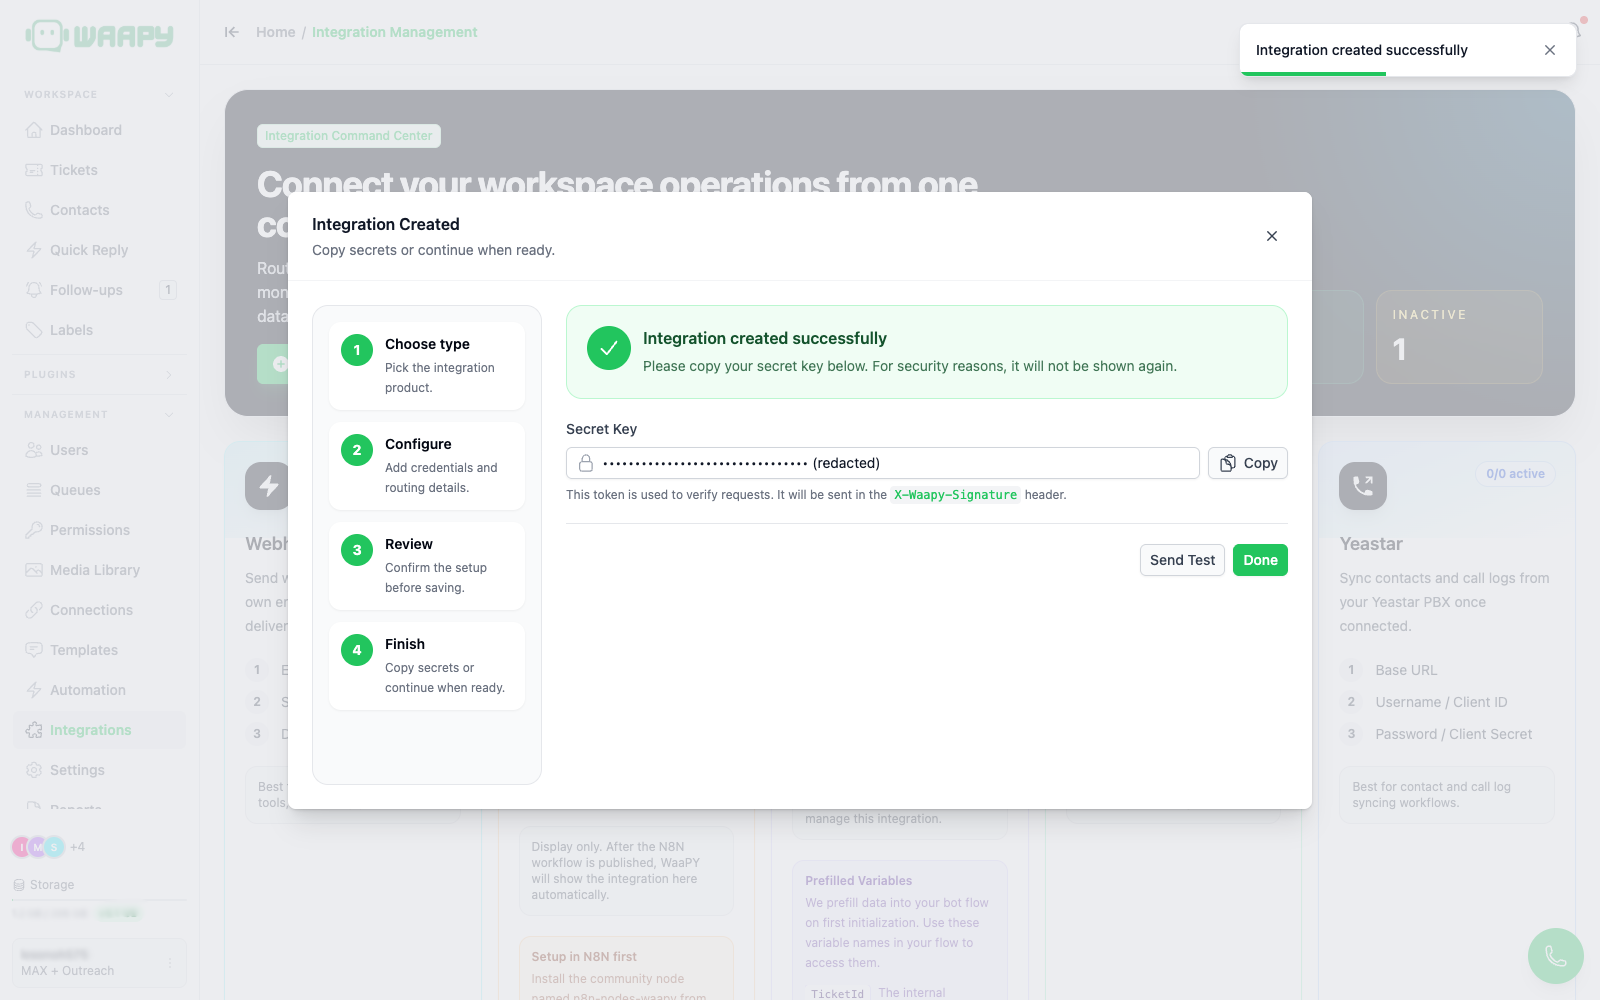Viewport: 1600px width, 1000px height.
Task: Click the lock icon in Secret Key
Action: (x=586, y=463)
